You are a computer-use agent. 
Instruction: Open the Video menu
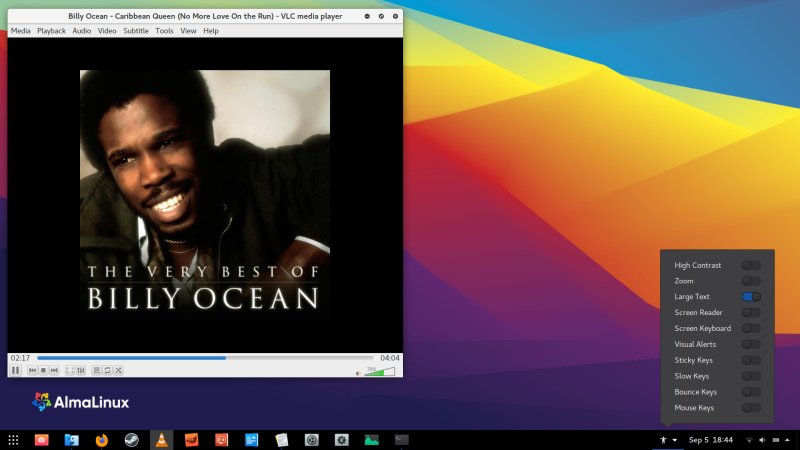(107, 31)
